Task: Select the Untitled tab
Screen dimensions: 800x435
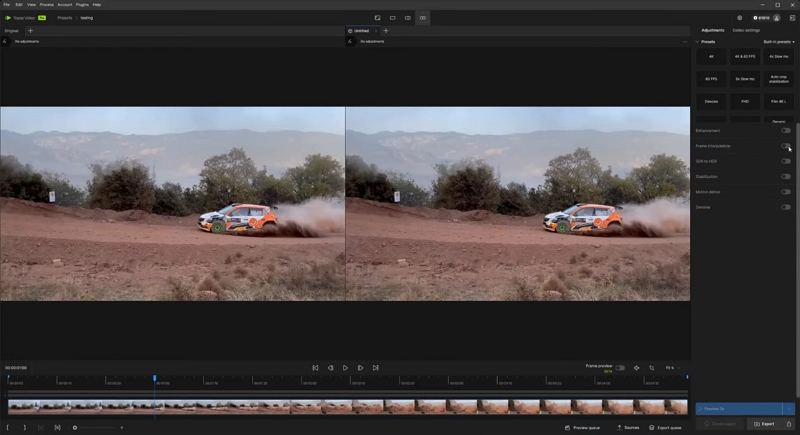Action: [x=361, y=31]
